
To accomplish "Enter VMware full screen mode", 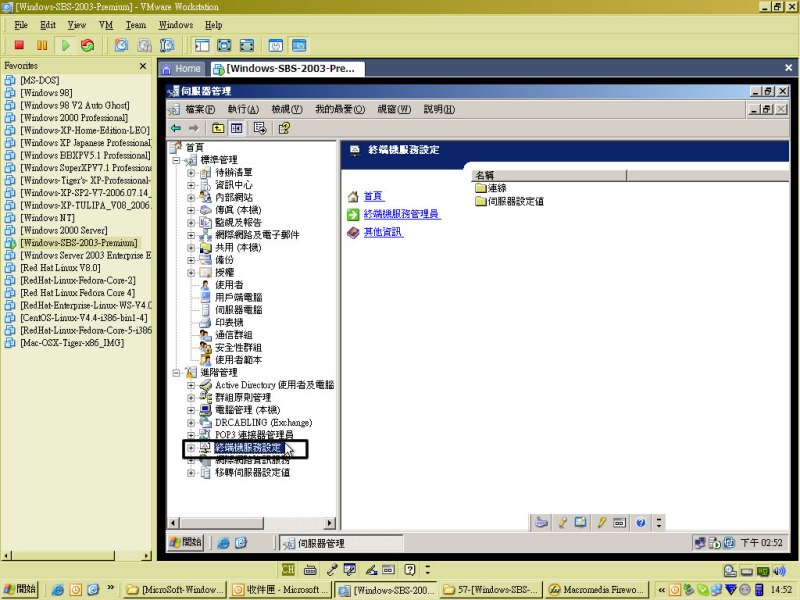I will tap(224, 45).
